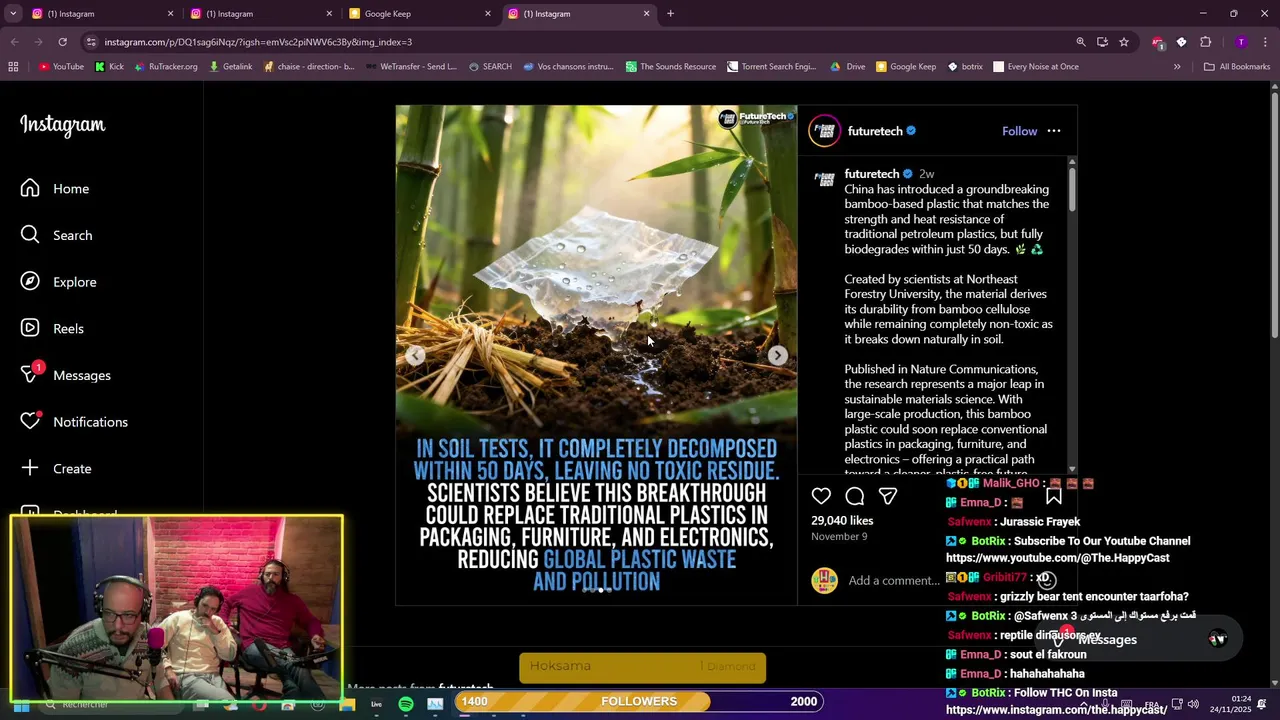This screenshot has width=1280, height=720.
Task: Click the page's main vertical scrollbar
Action: [1274, 215]
